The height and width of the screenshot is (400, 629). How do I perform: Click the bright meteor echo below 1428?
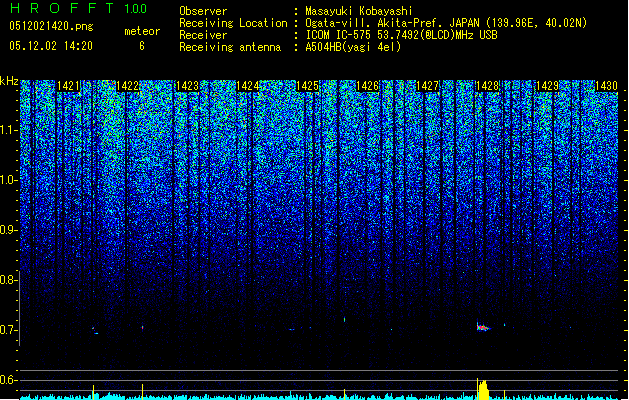[483, 327]
